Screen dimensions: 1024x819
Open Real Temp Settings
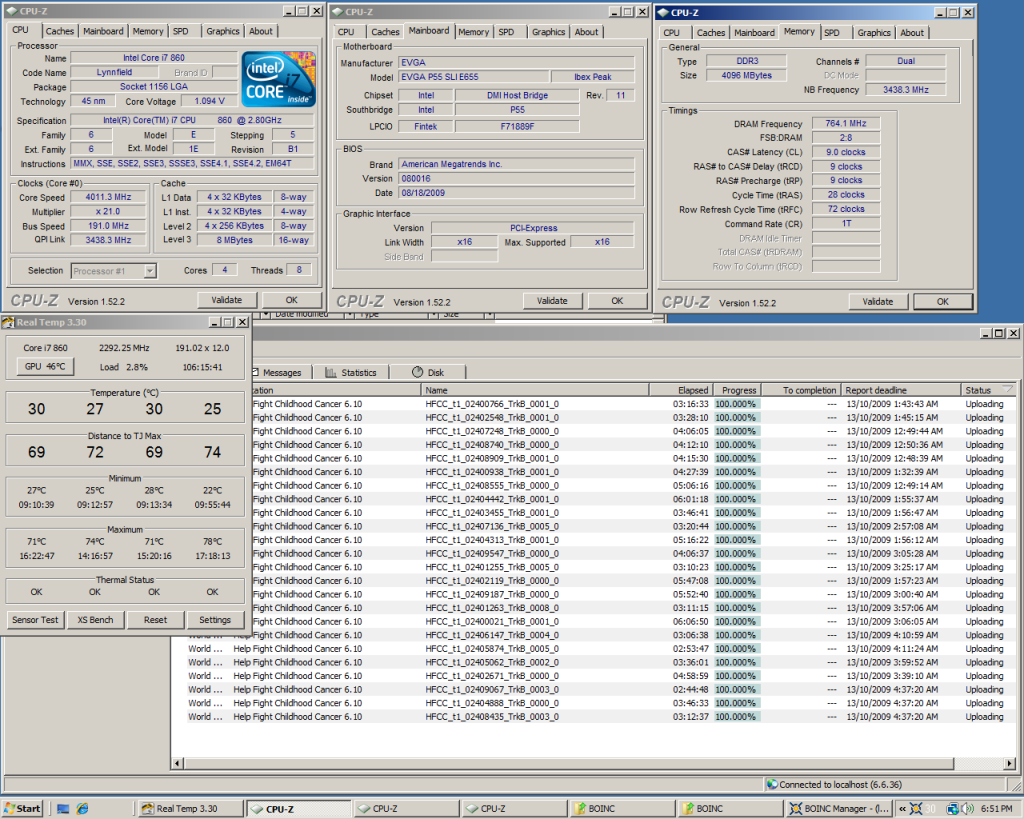(x=215, y=620)
